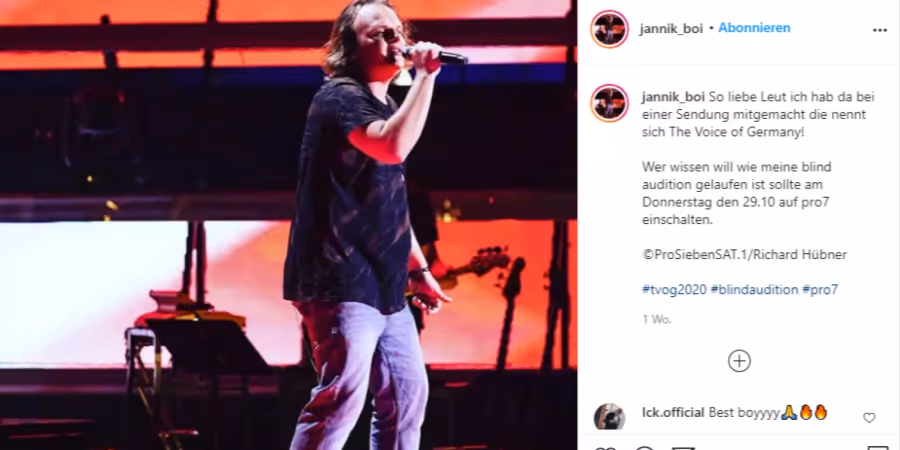Like the lck.official comment with the heart
This screenshot has width=900, height=450.
click(869, 418)
